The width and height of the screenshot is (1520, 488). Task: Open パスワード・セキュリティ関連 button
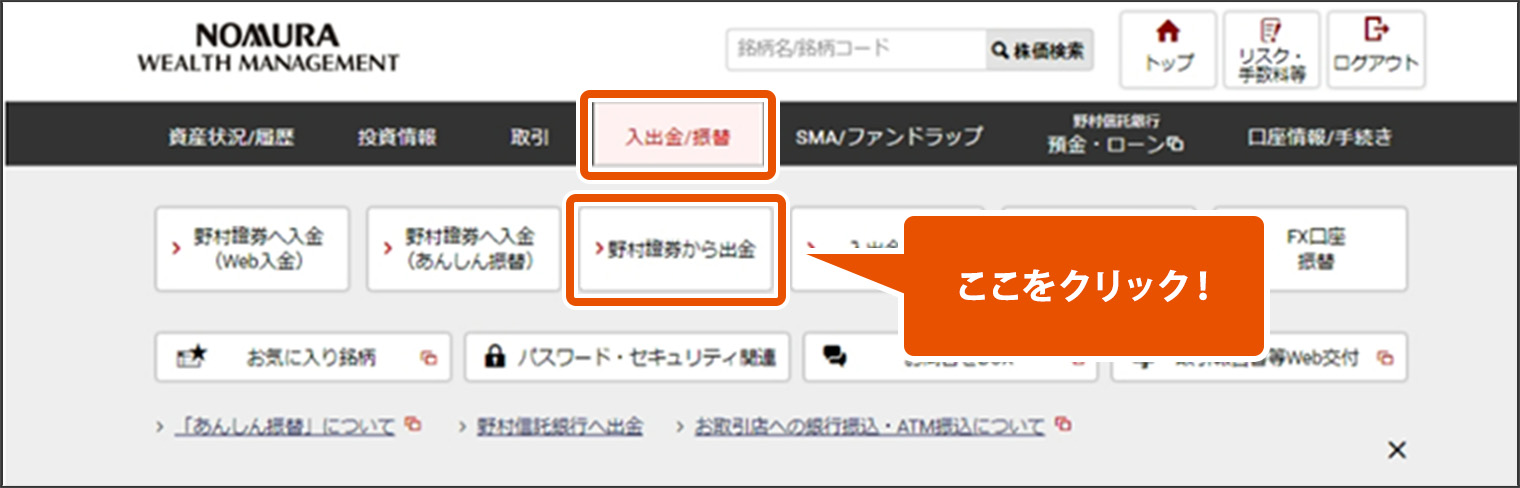tap(627, 357)
